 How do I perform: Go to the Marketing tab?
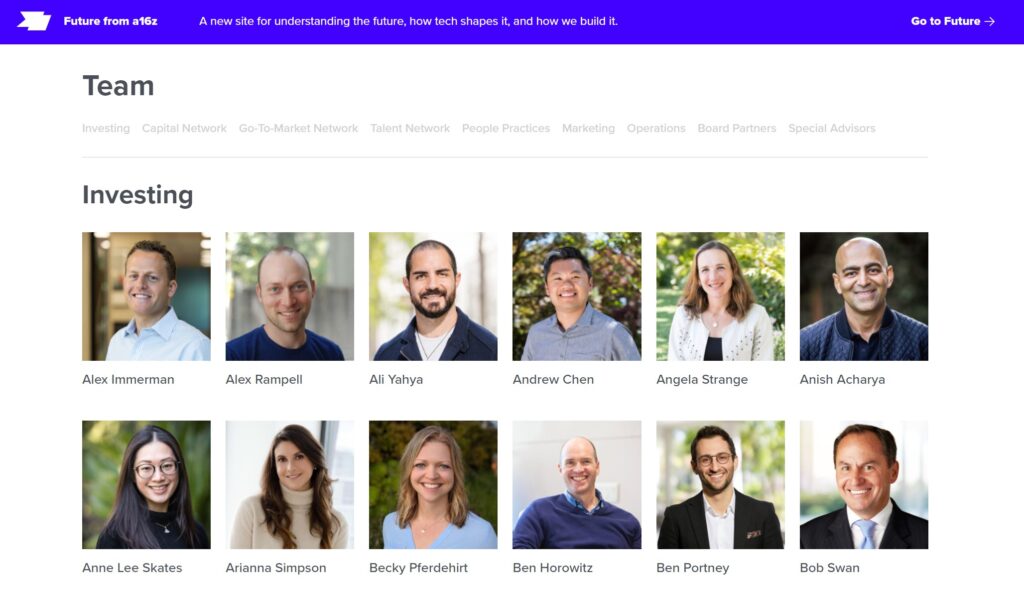click(x=588, y=128)
